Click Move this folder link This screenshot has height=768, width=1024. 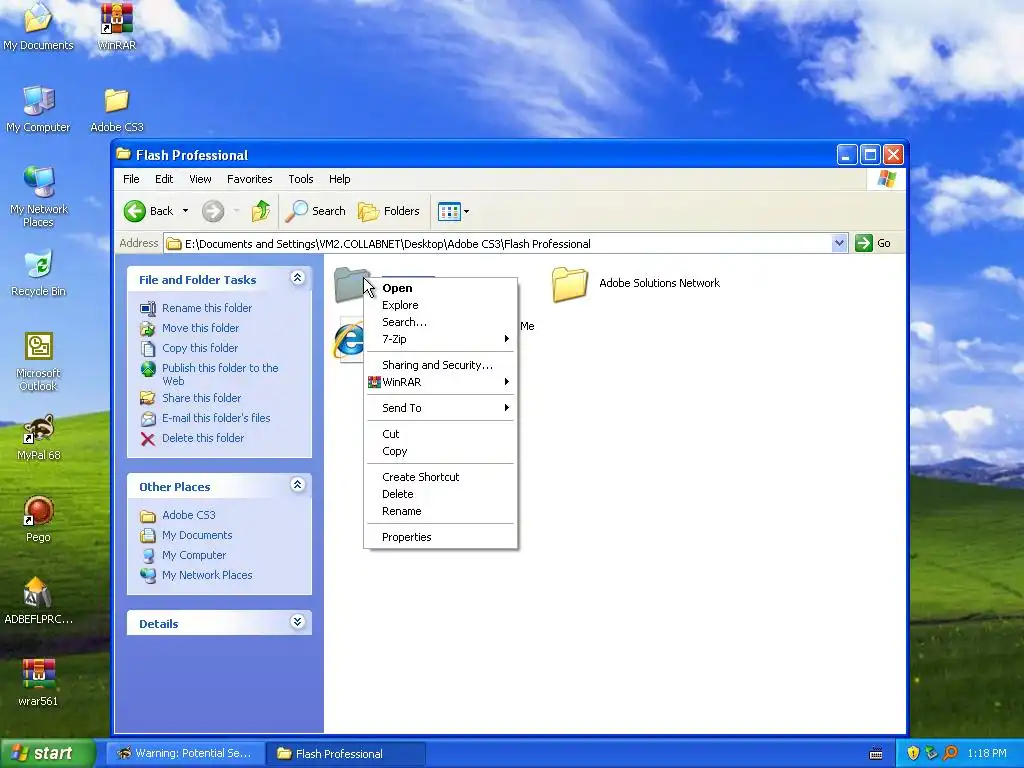pyautogui.click(x=200, y=328)
